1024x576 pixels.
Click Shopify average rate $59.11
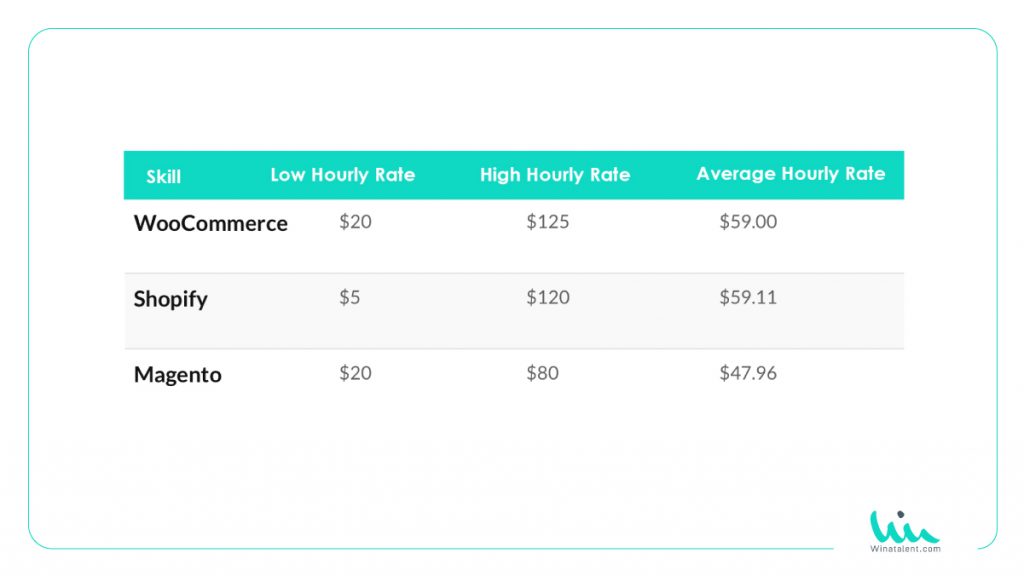click(x=748, y=297)
